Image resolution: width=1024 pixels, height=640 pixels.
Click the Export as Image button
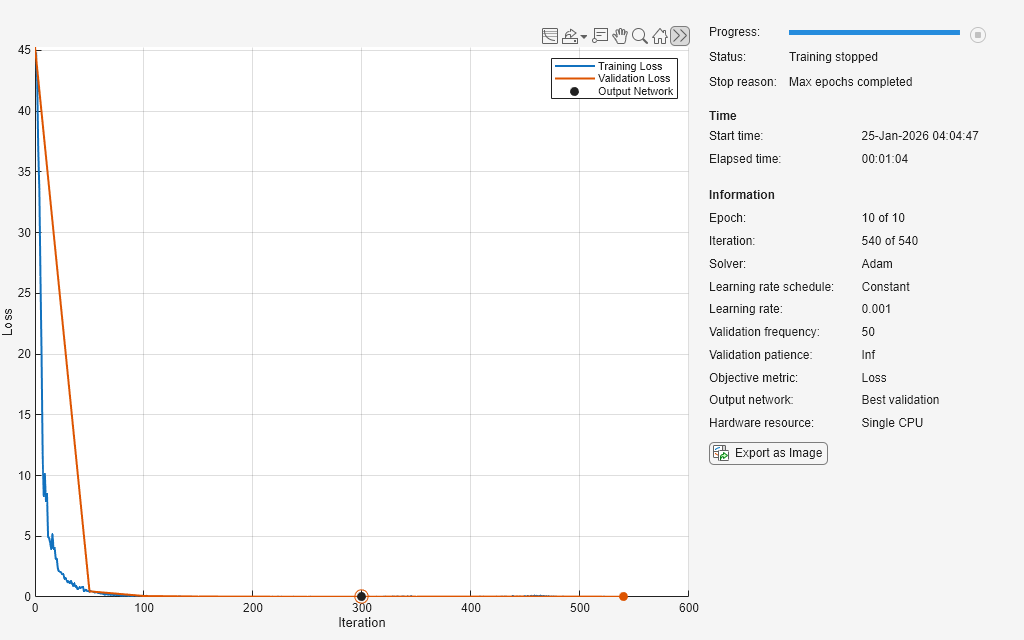(768, 453)
